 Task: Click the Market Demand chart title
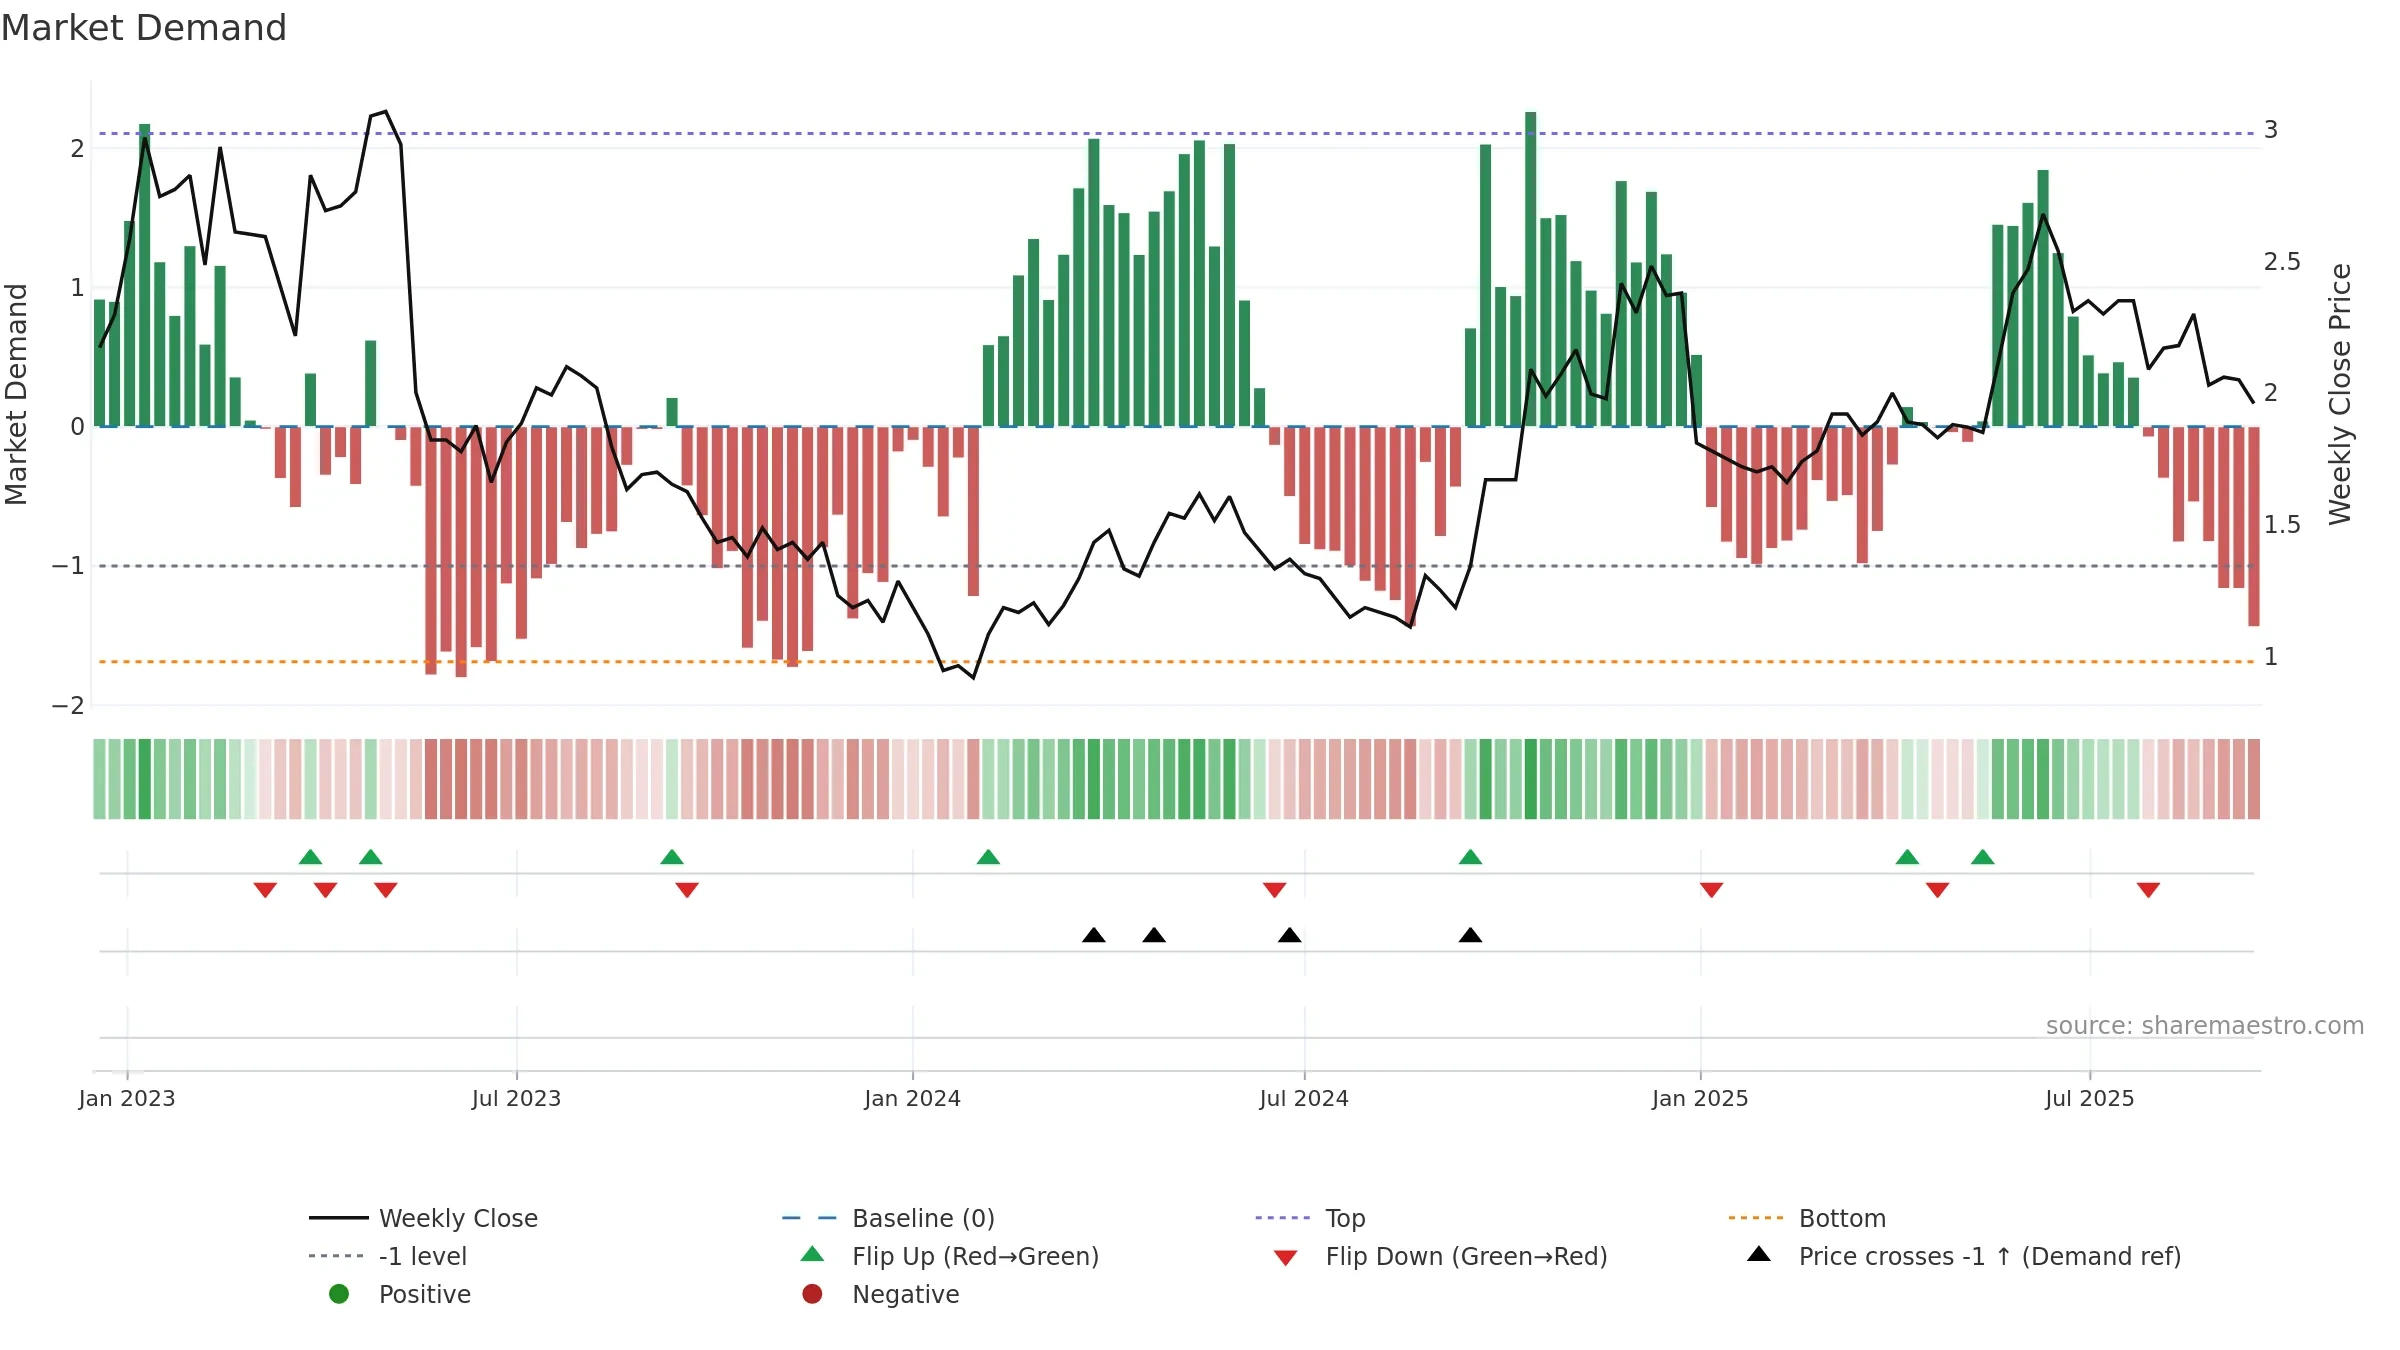tap(144, 28)
